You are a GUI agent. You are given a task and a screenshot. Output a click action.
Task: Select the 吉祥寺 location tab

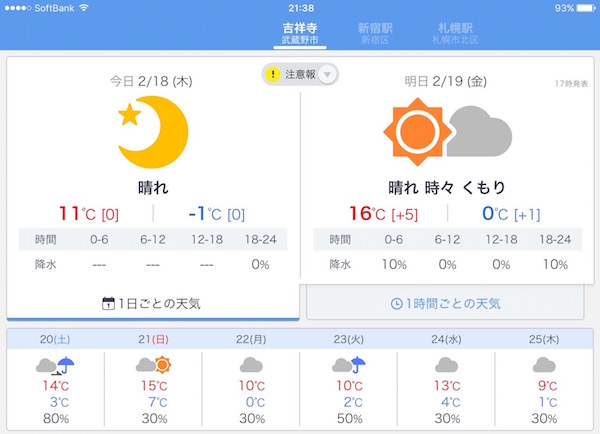pos(300,33)
